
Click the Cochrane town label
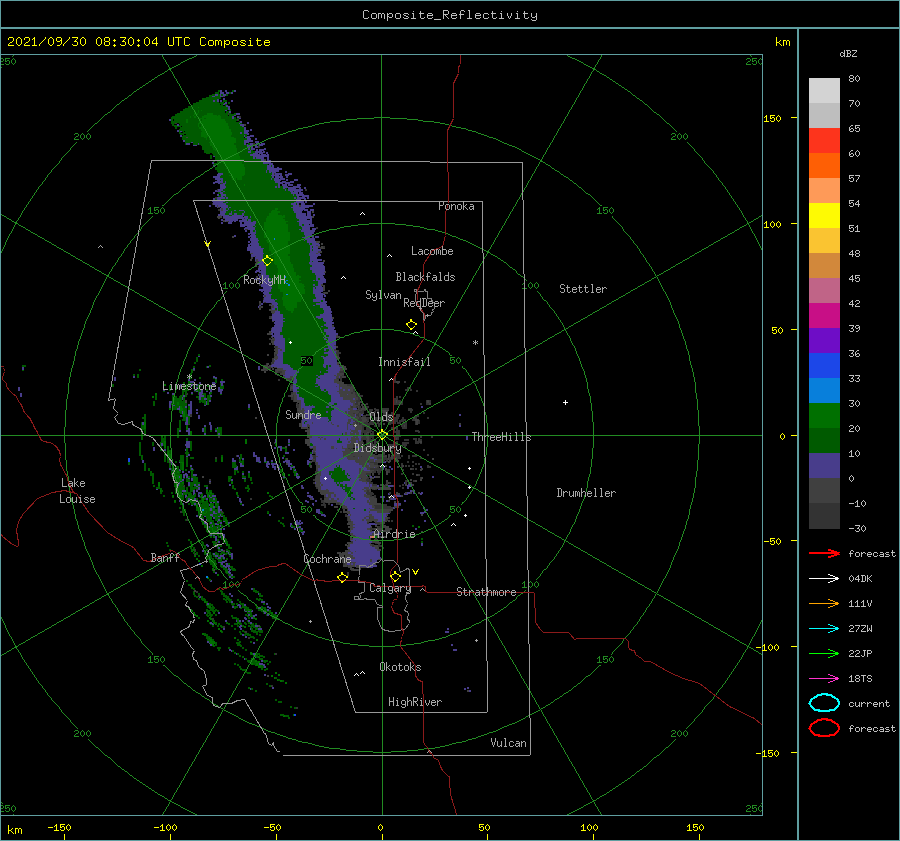(327, 559)
